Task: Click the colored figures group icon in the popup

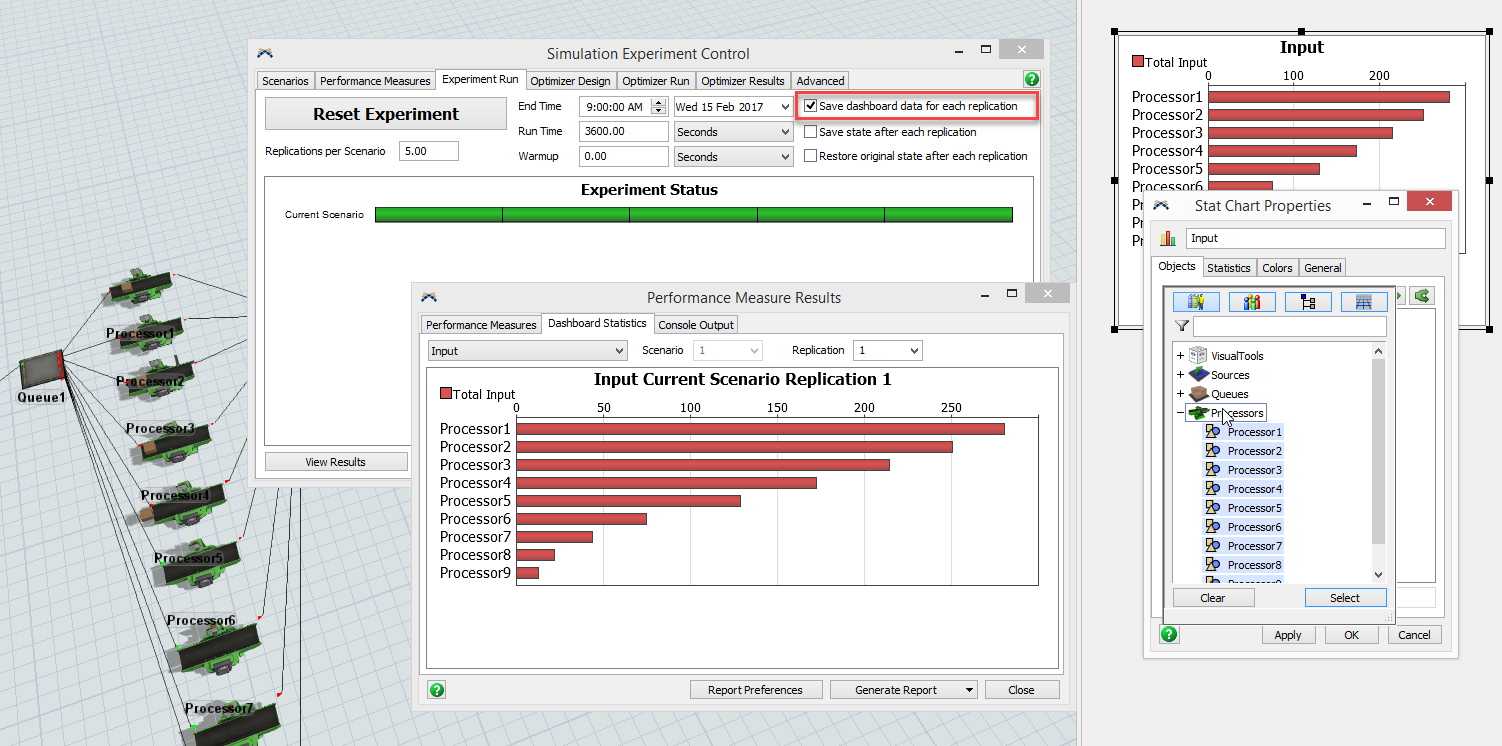Action: point(1251,301)
